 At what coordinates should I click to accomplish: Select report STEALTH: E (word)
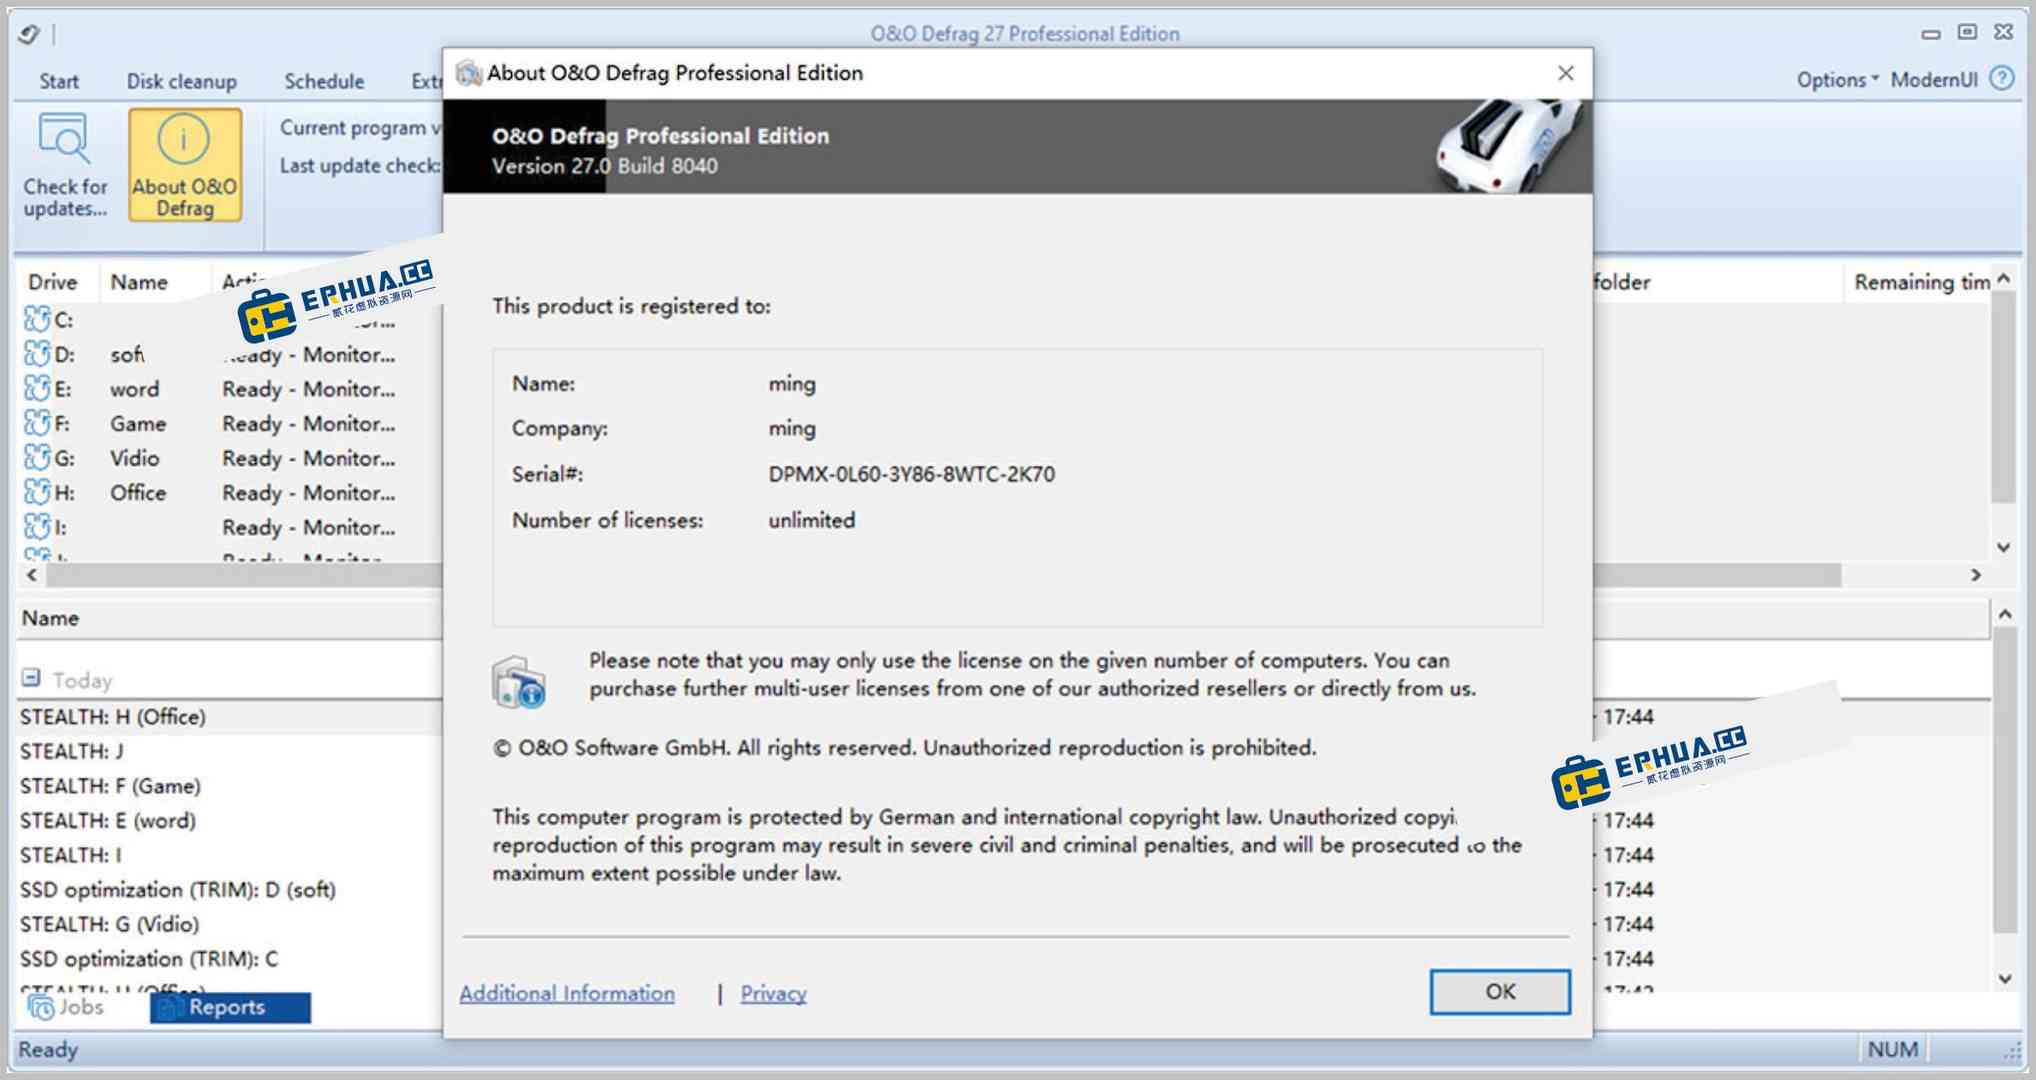(108, 820)
